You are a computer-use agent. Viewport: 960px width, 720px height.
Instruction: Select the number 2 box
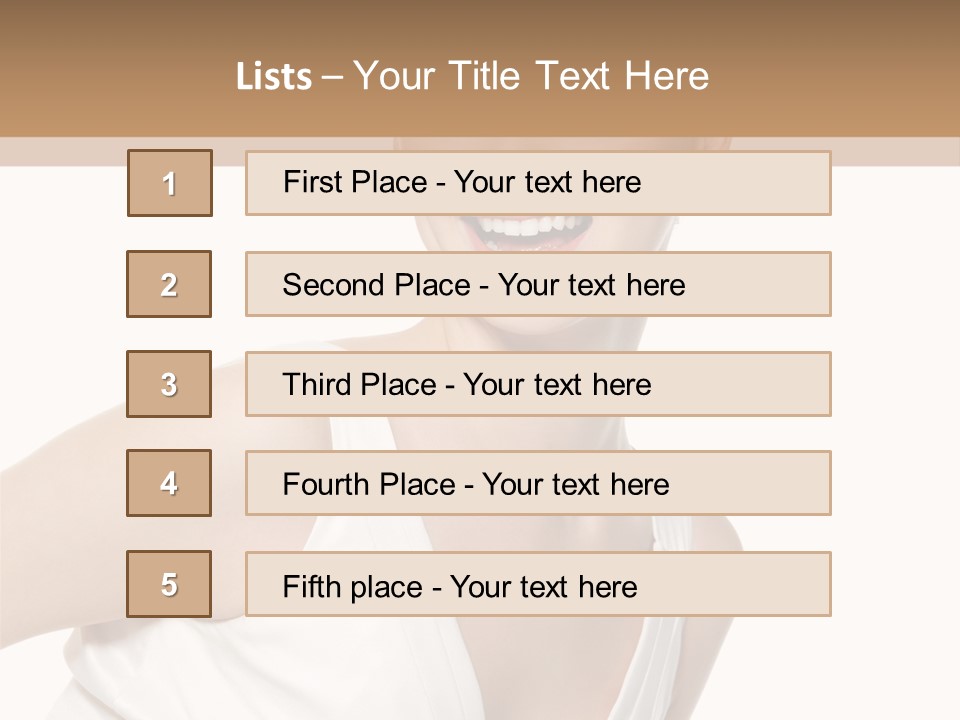169,284
